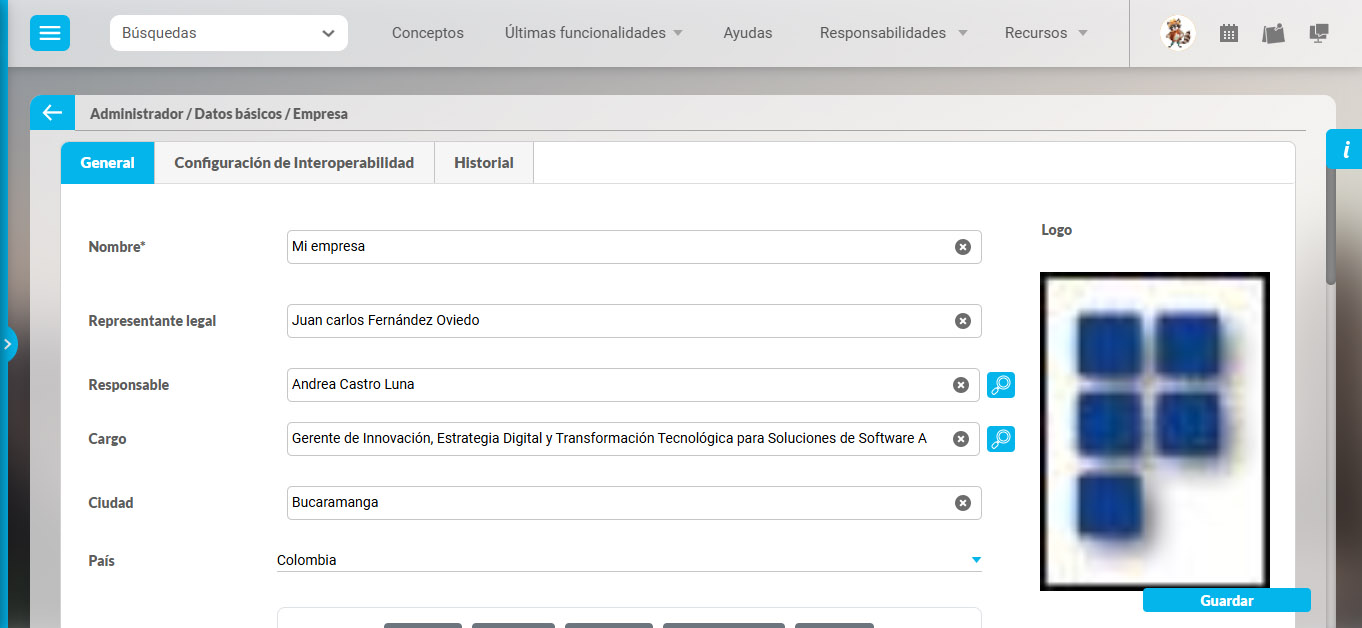Open the user avatar profile
1362x628 pixels.
coord(1177,33)
